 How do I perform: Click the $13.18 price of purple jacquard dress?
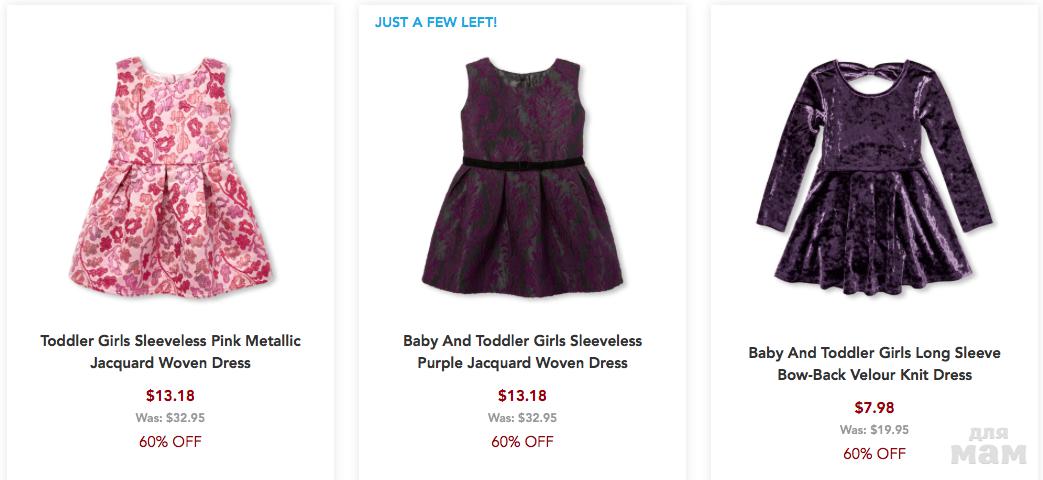522,395
